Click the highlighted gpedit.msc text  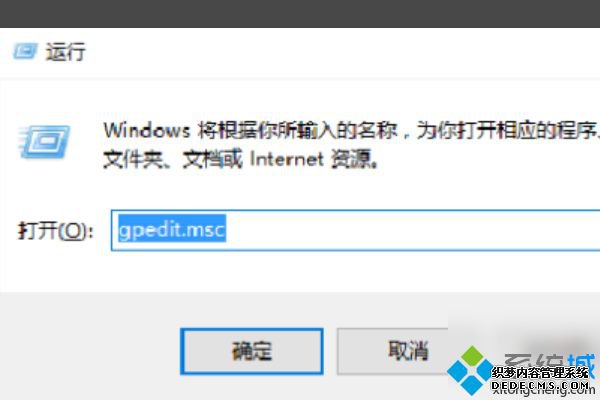click(x=172, y=230)
